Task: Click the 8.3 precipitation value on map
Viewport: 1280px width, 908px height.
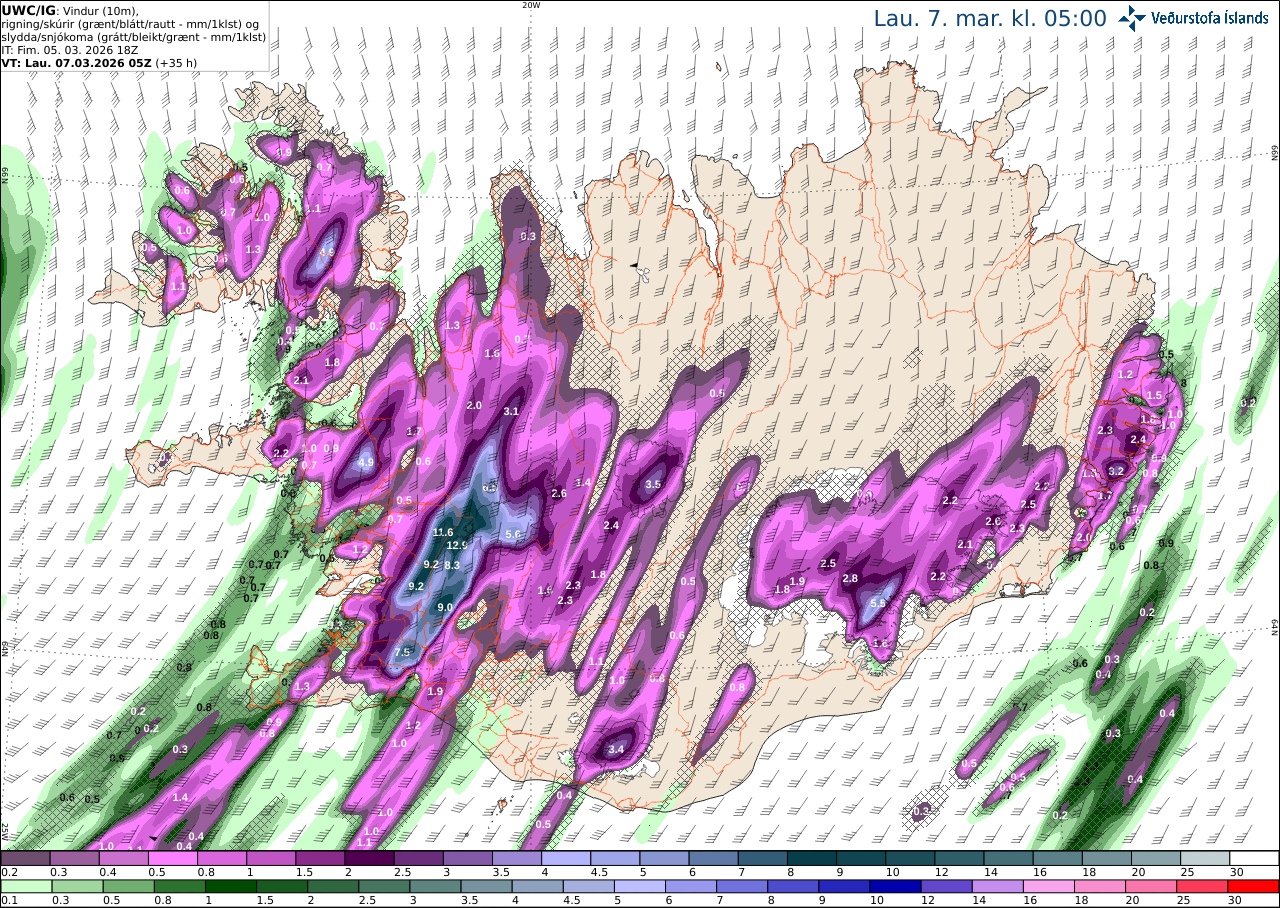Action: (x=451, y=566)
